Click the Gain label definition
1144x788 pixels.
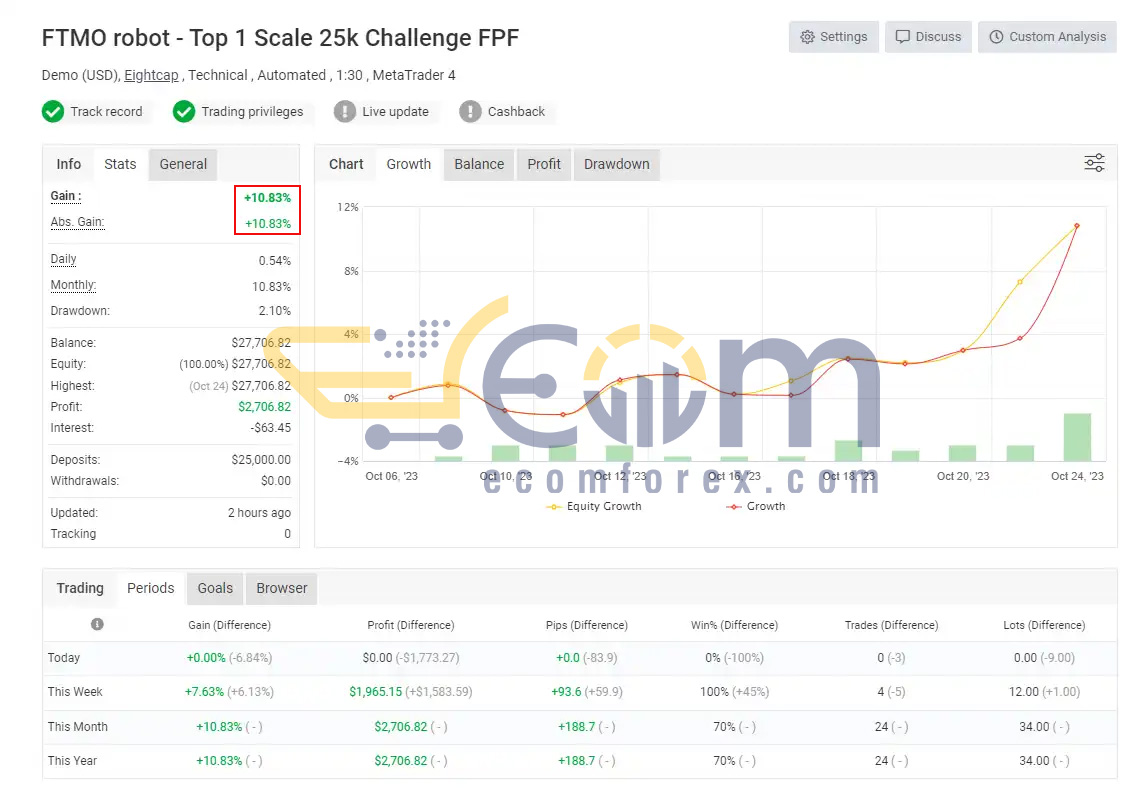(66, 196)
